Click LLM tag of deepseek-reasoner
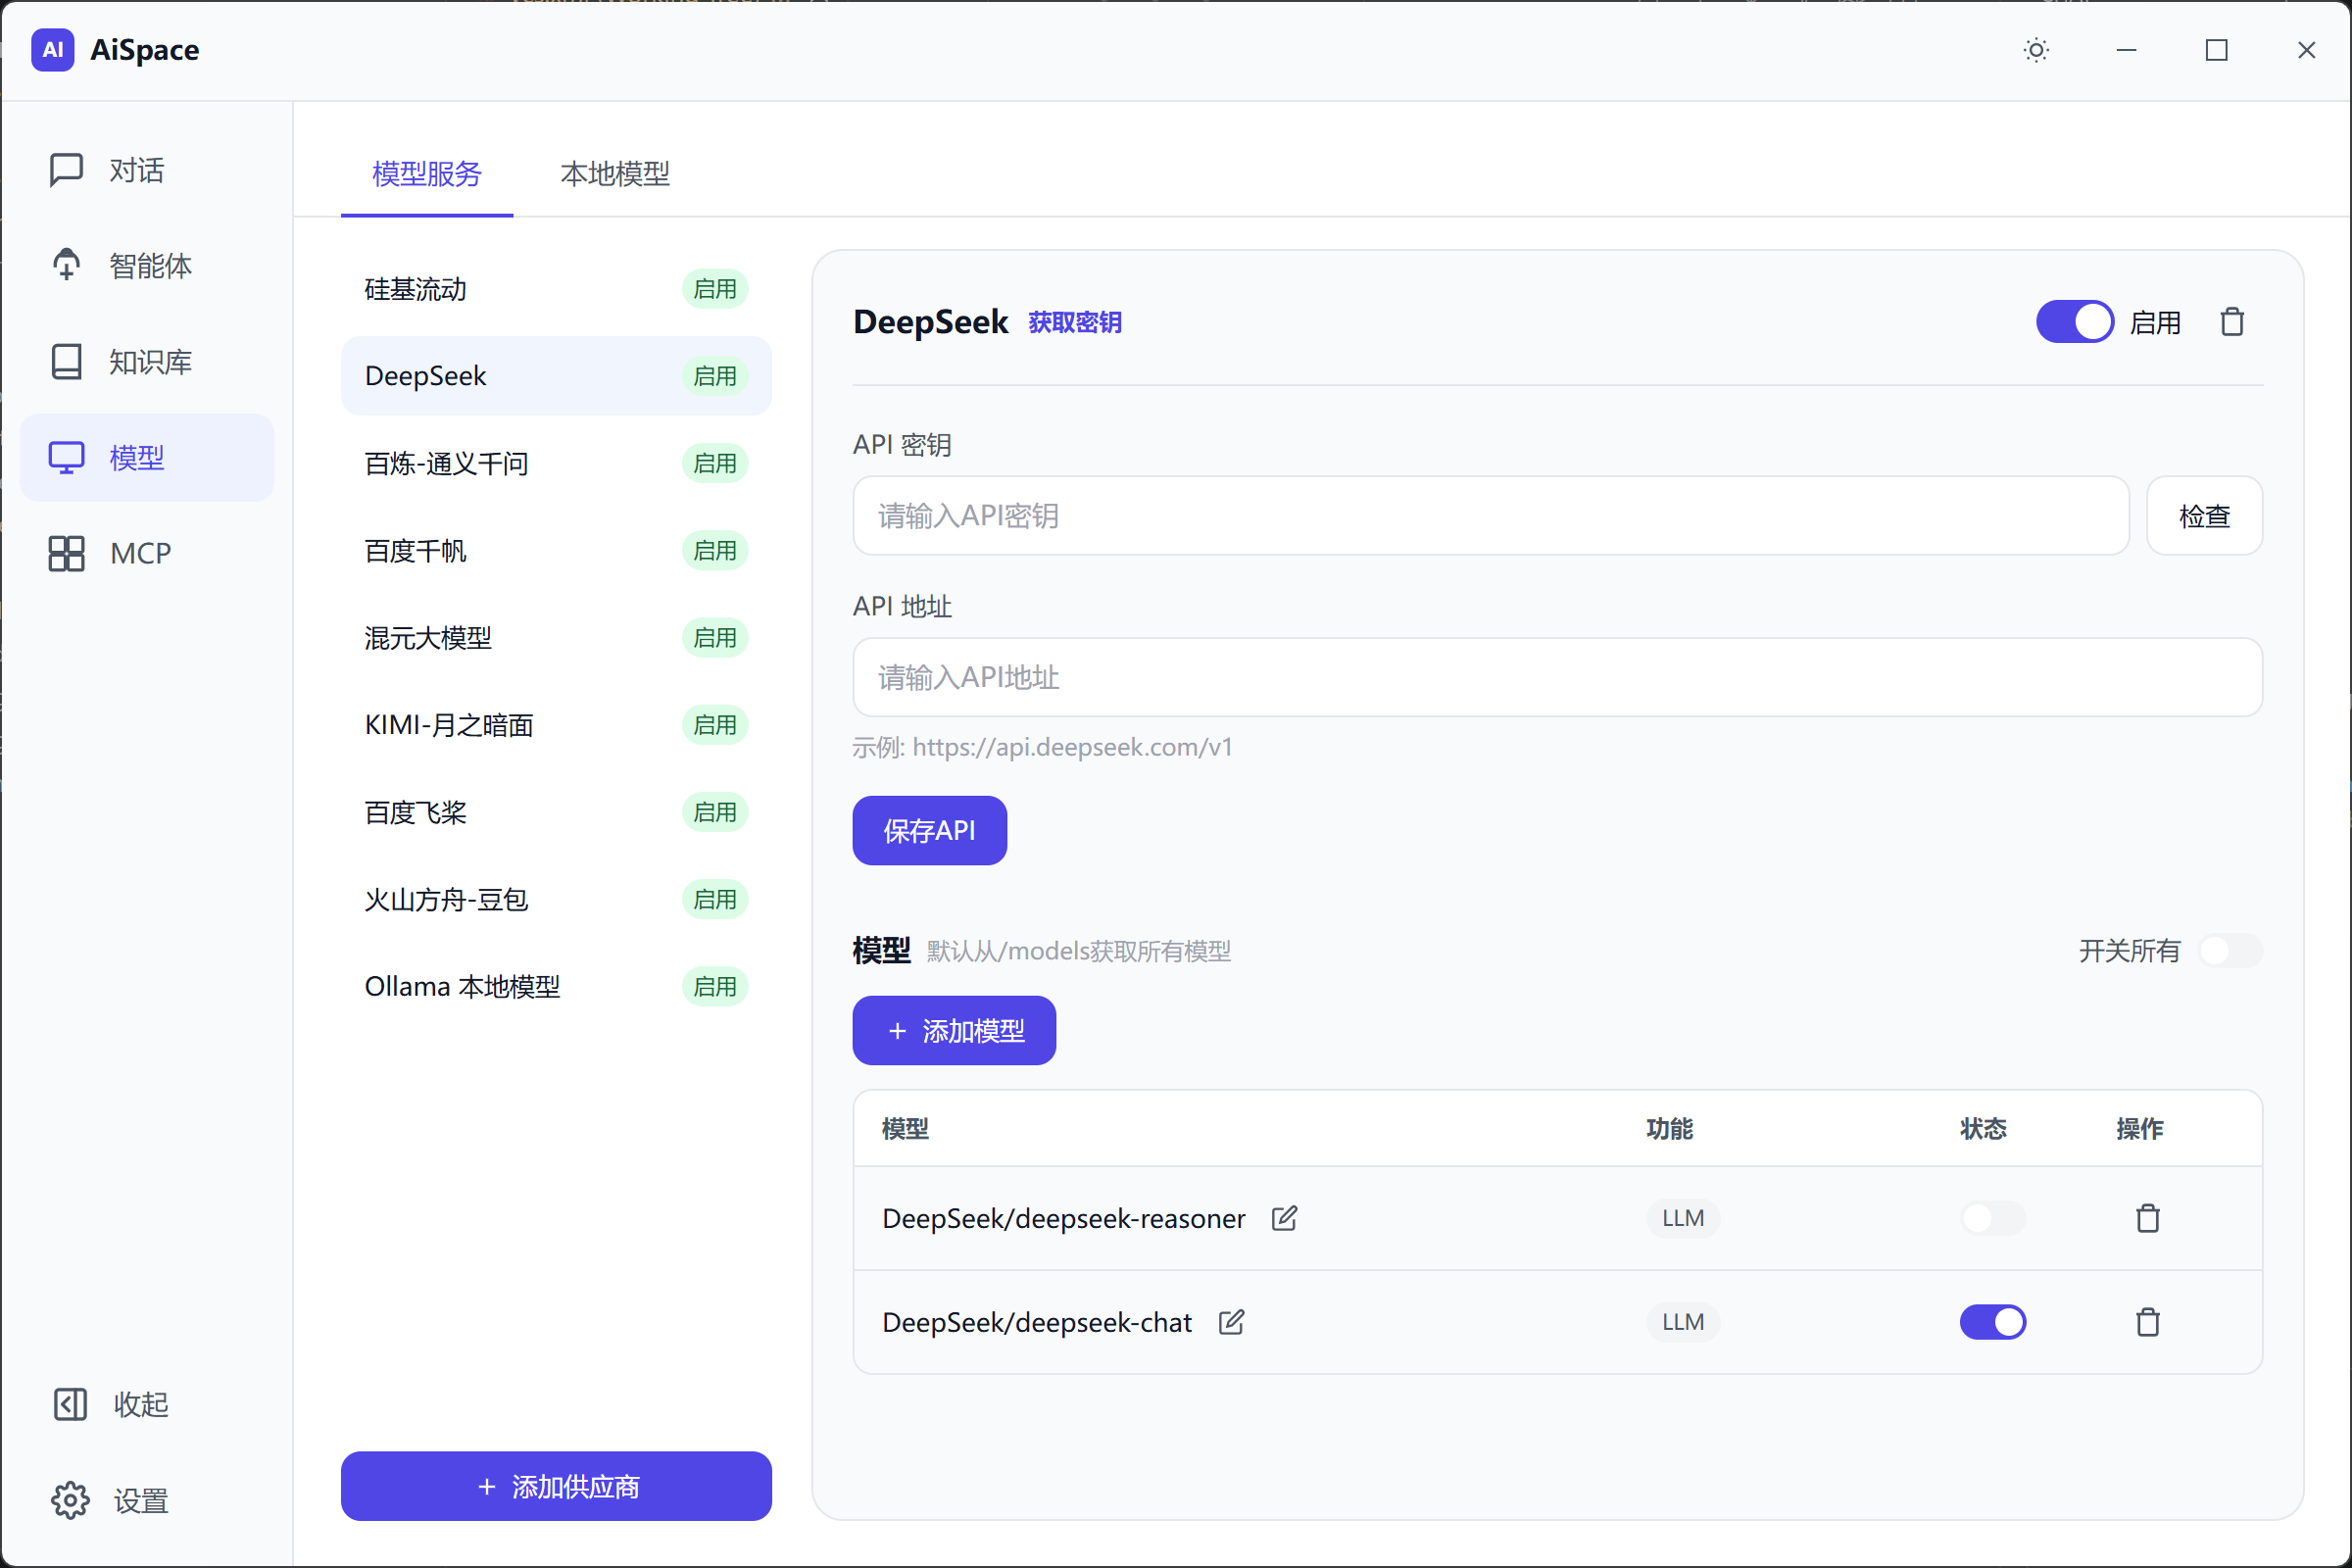The width and height of the screenshot is (2352, 1568). tap(1683, 1218)
